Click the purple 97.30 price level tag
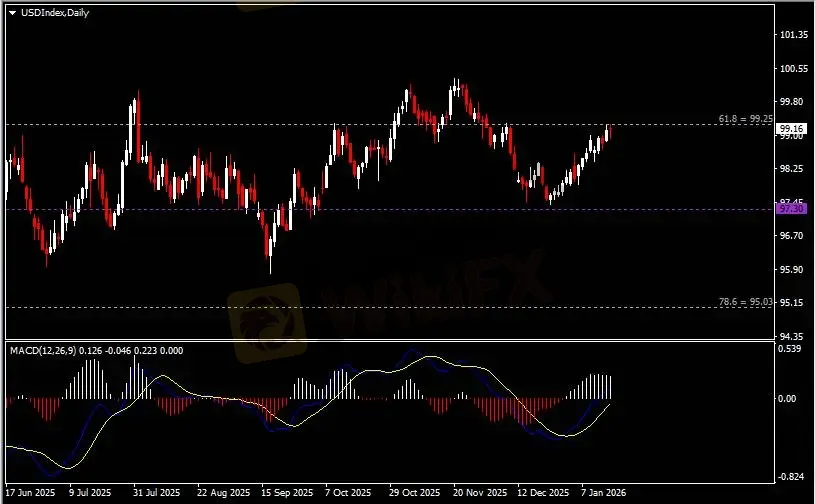Image resolution: width=815 pixels, height=504 pixels. coord(790,209)
